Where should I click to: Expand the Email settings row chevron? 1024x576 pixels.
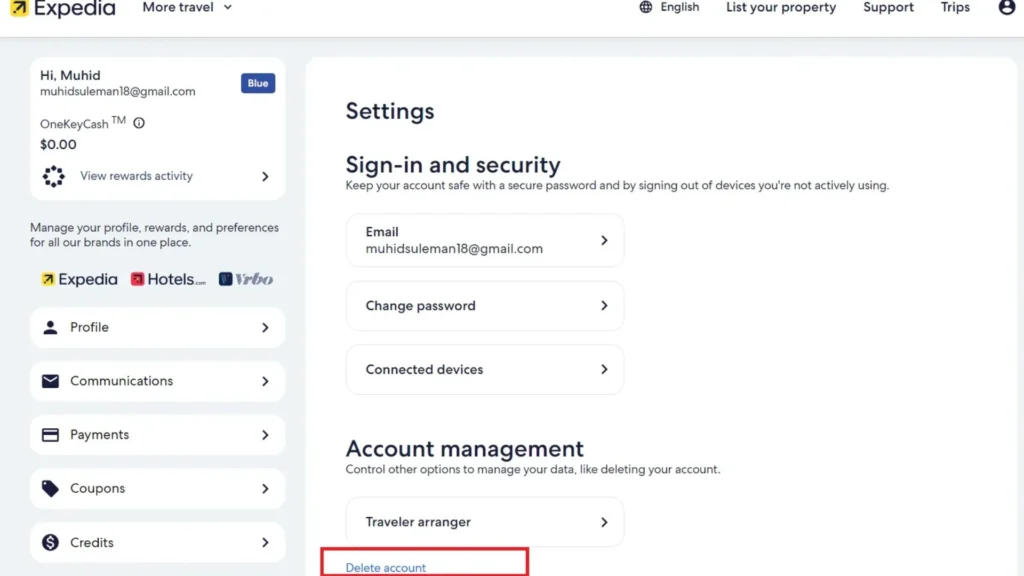[604, 240]
